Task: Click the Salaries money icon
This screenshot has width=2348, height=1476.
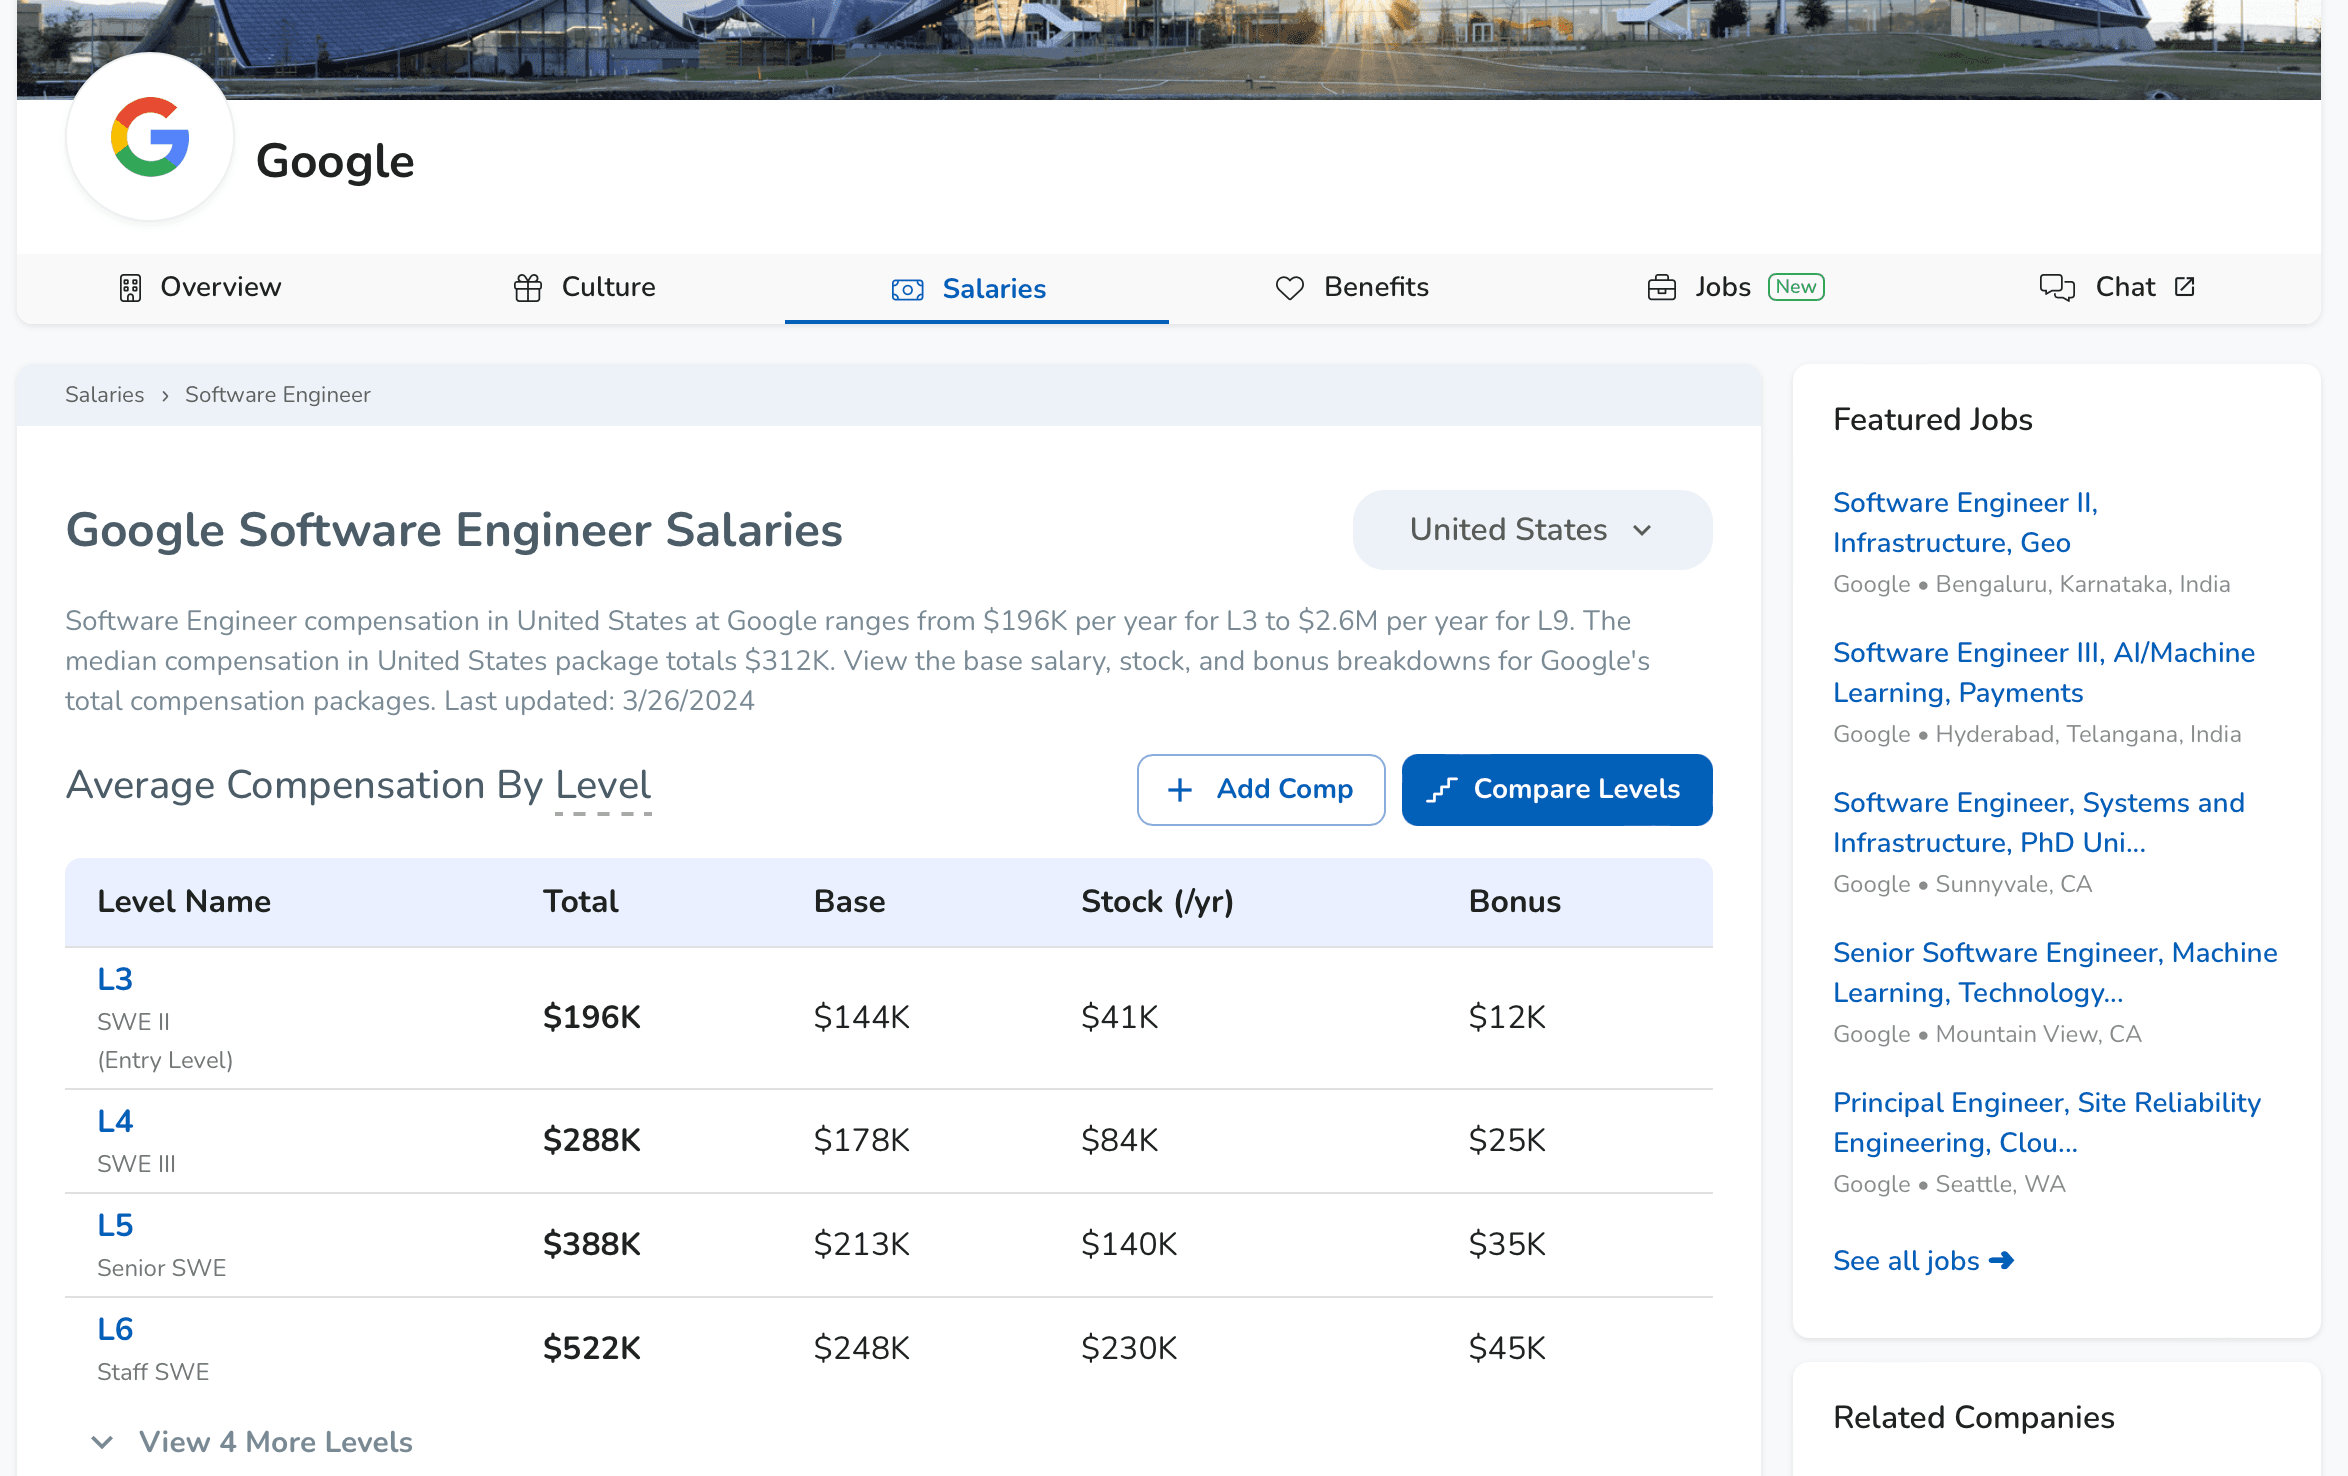Action: point(907,290)
